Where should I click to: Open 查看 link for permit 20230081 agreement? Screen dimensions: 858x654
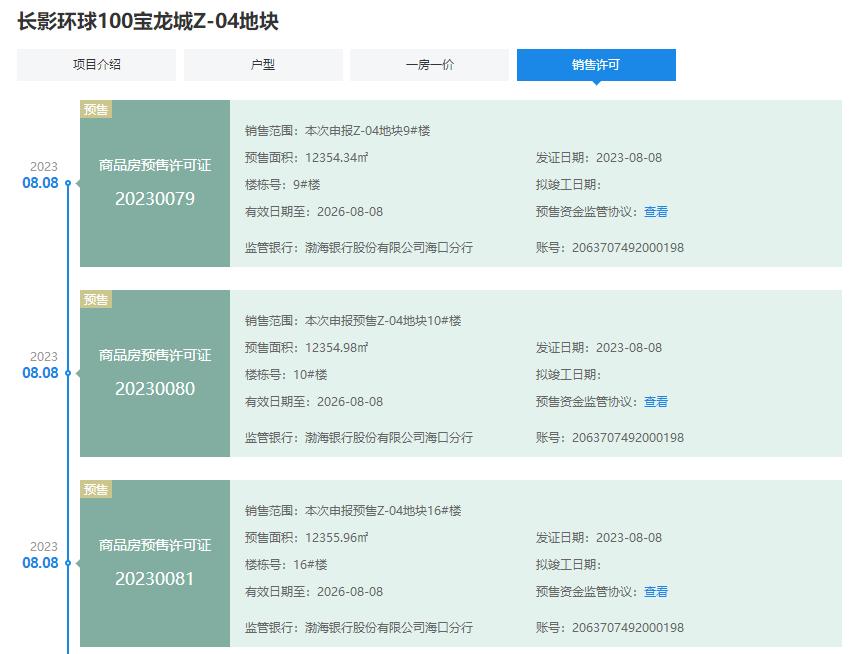pos(655,591)
